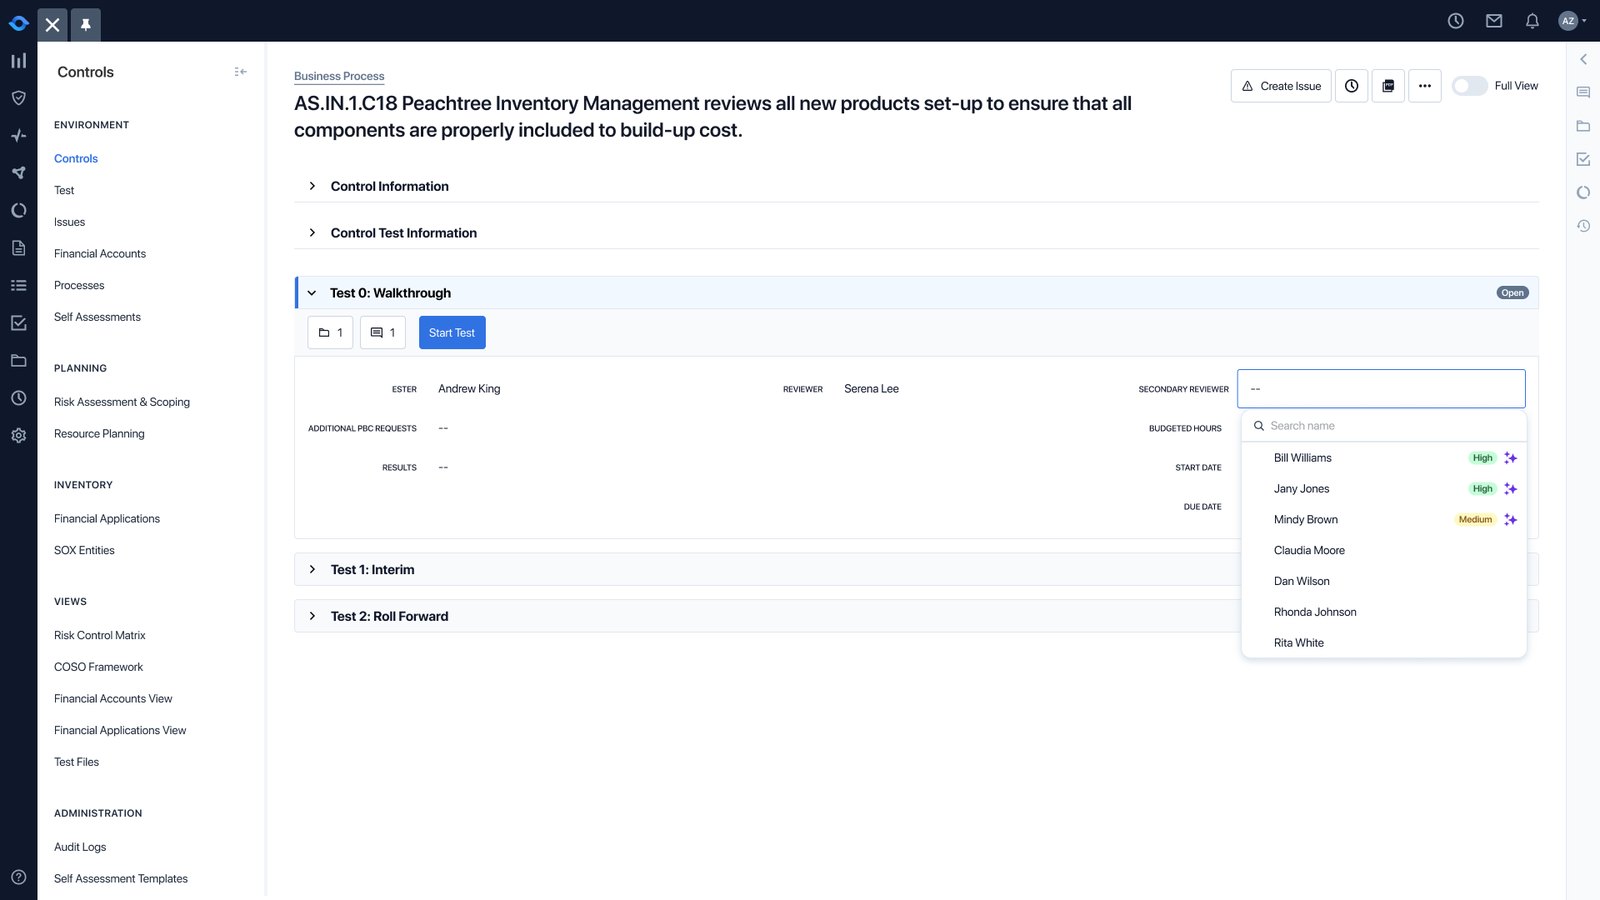Click the pin icon in top bar

coord(86,24)
